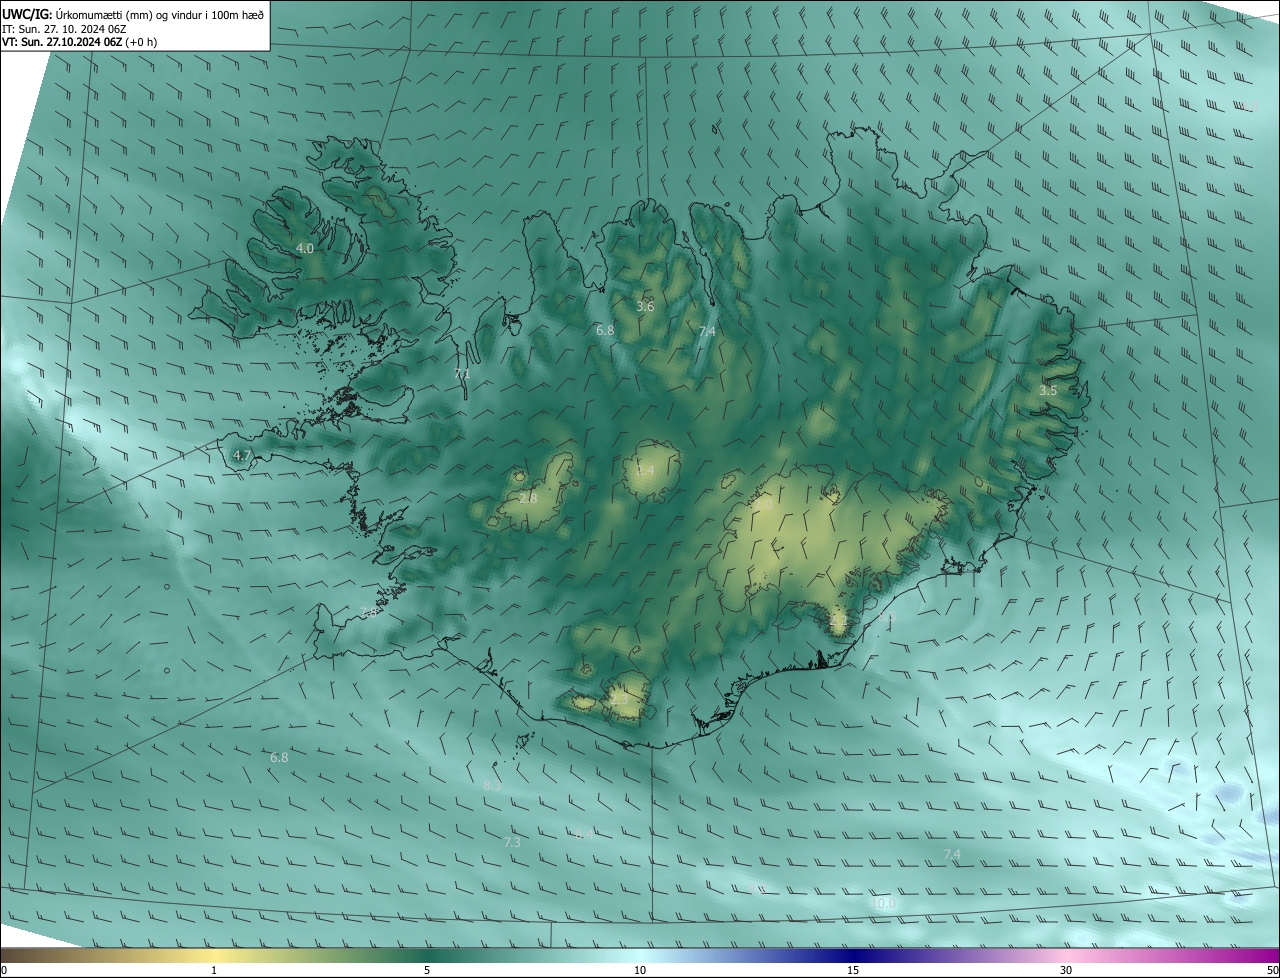The height and width of the screenshot is (978, 1280).
Task: Click the 4.0 value over the Westfjords
Action: 305,248
